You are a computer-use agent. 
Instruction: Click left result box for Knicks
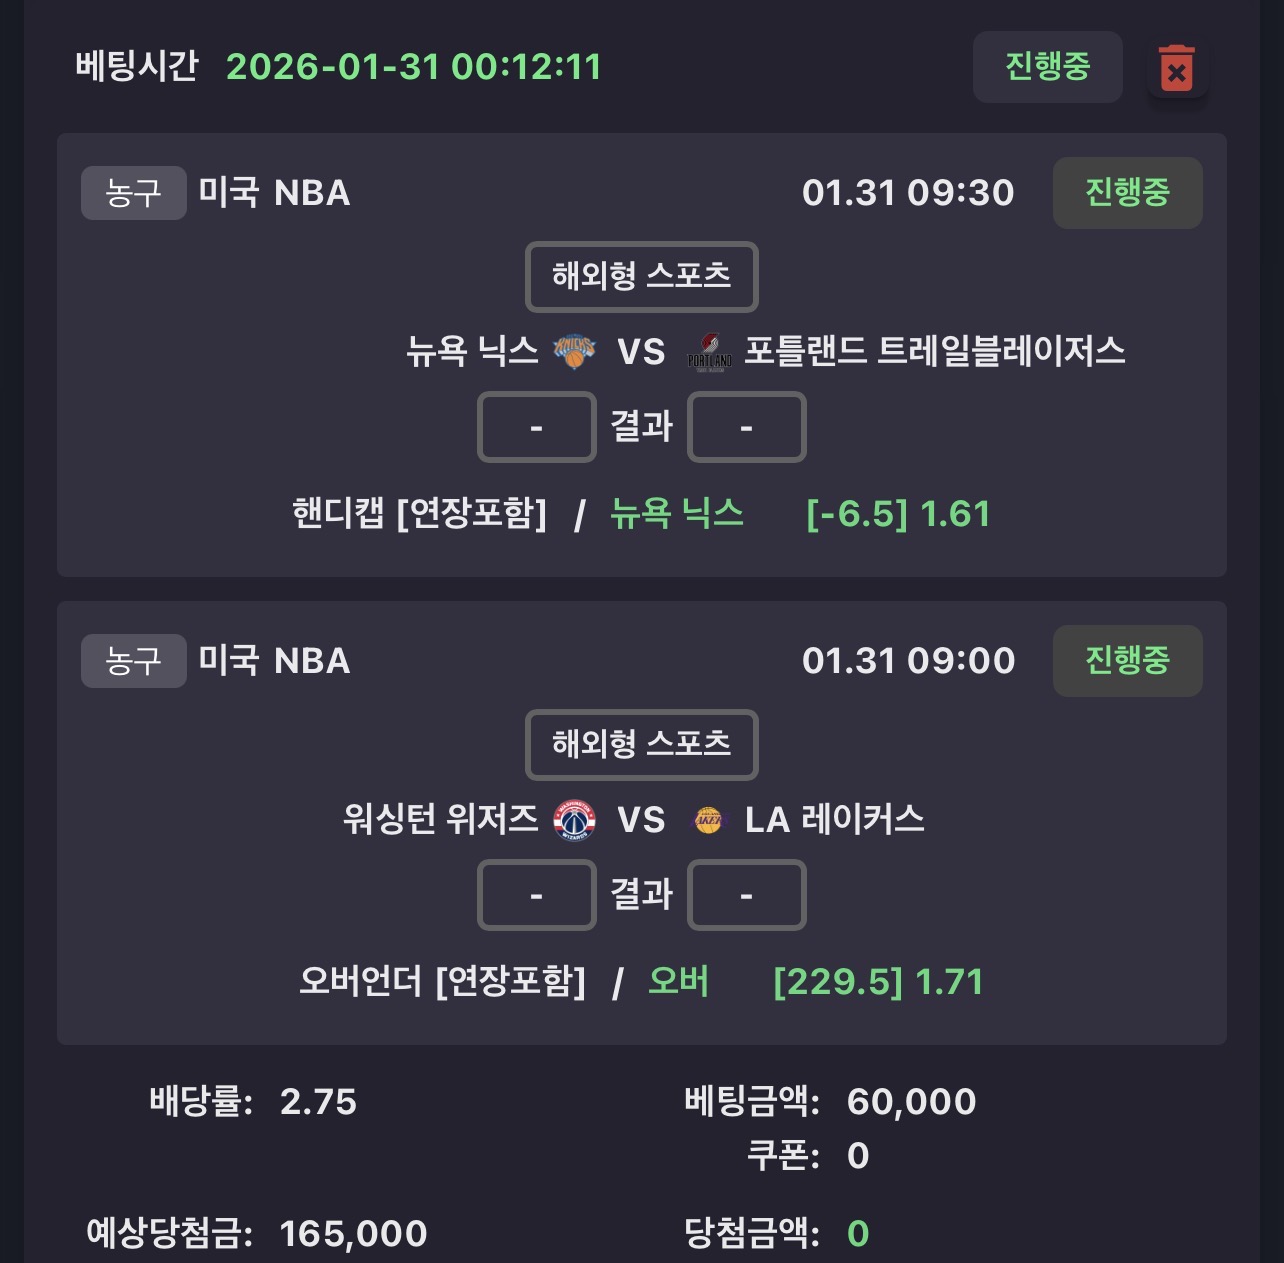pos(537,428)
